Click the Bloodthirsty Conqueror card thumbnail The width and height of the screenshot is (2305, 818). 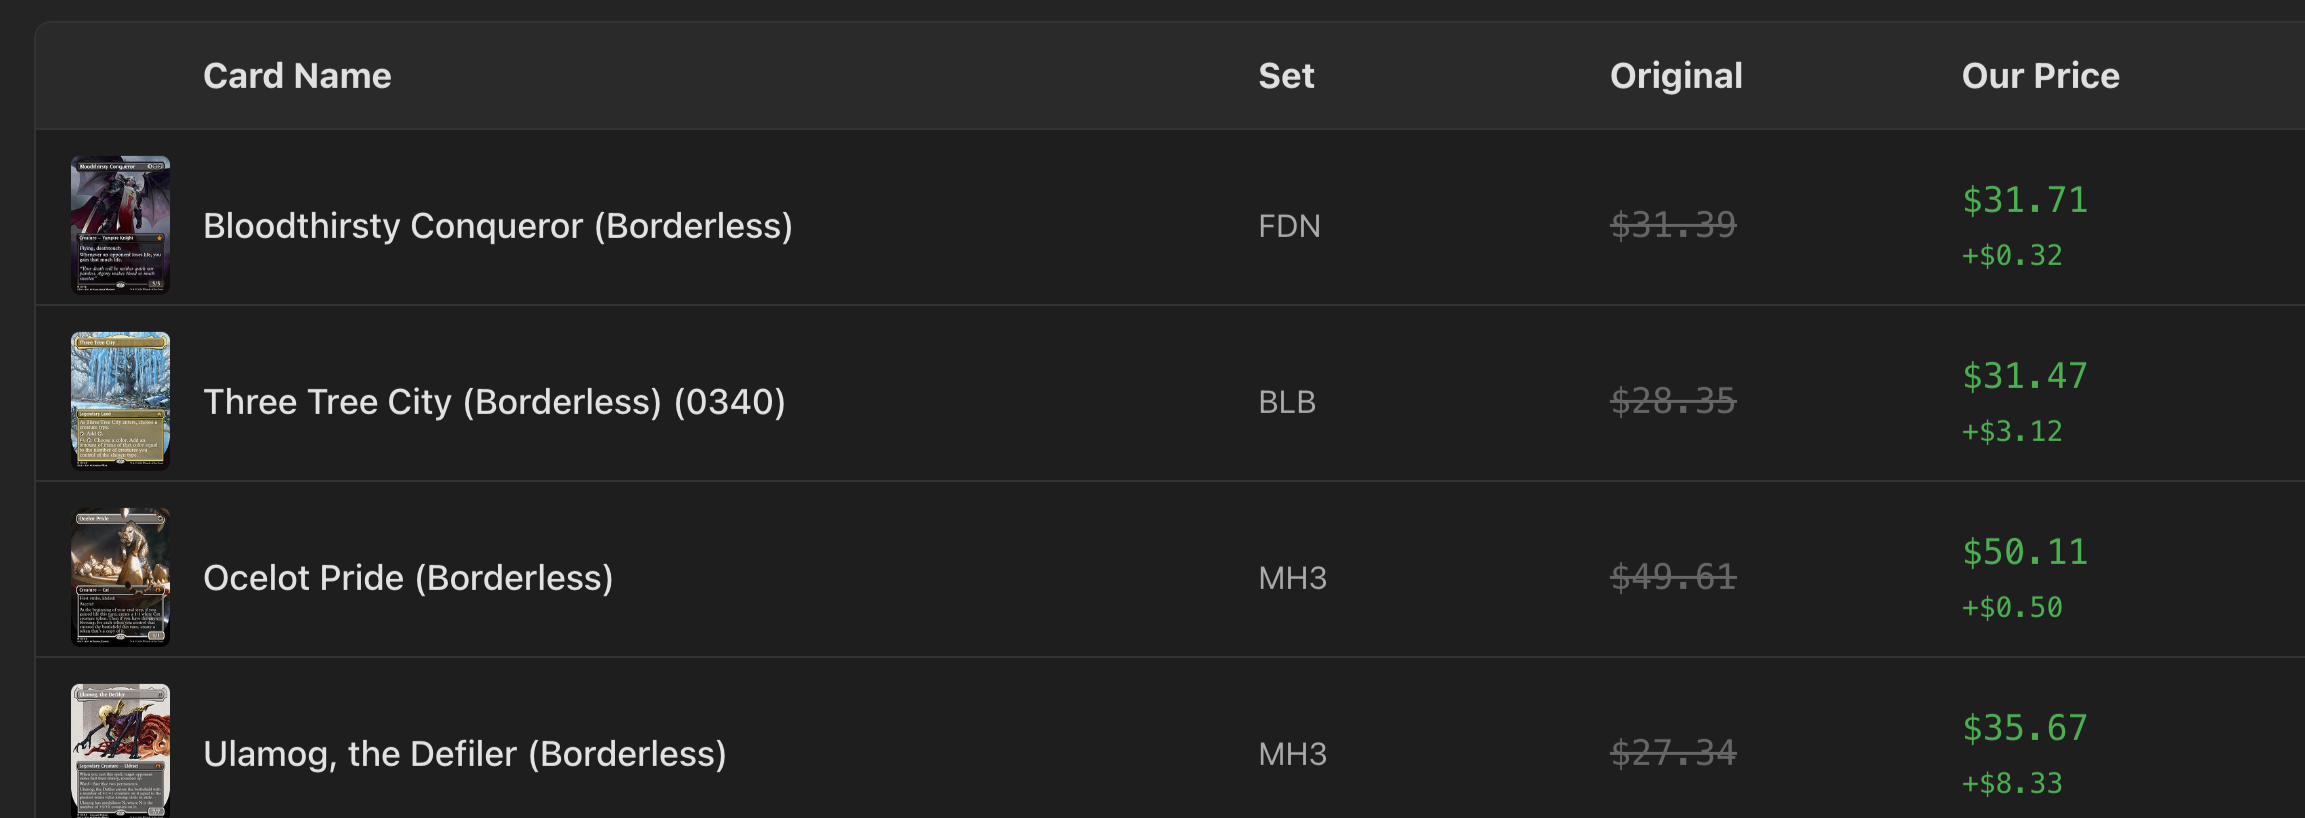120,225
